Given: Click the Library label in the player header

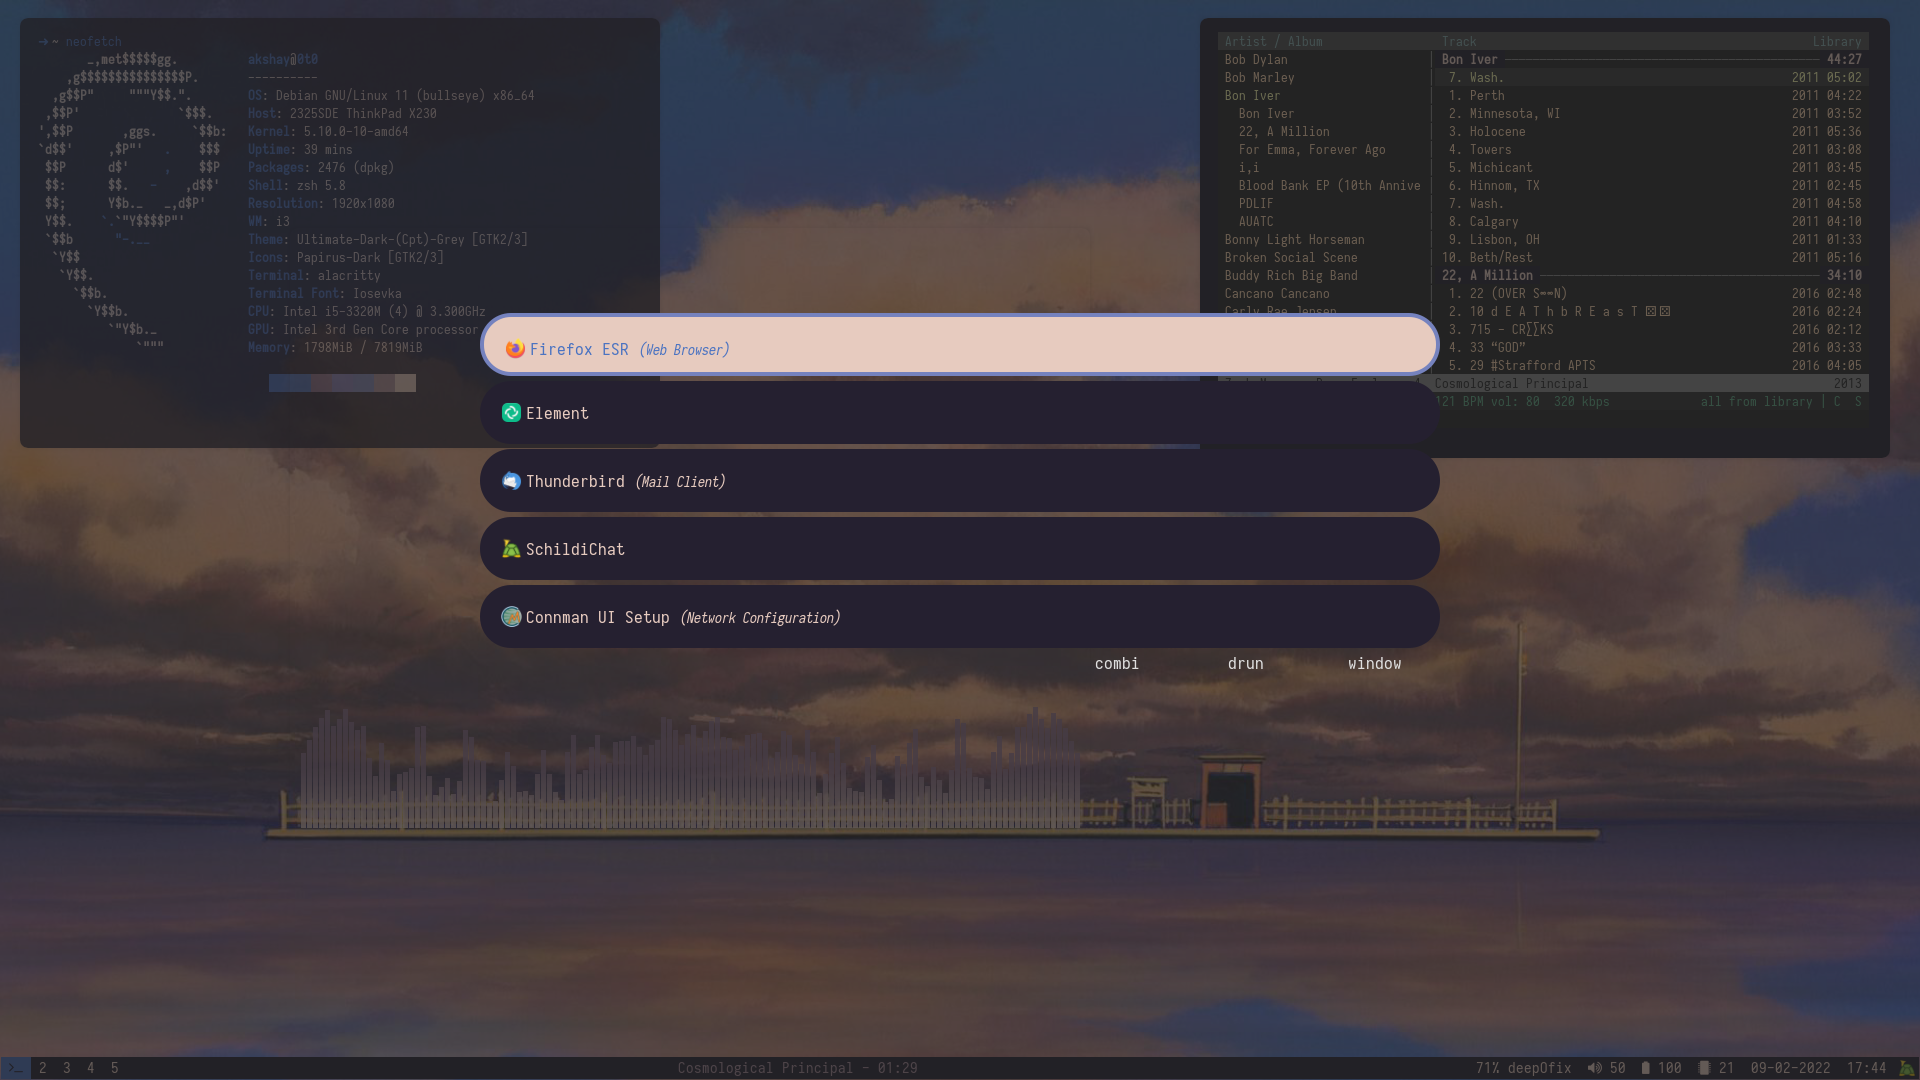Looking at the screenshot, I should pyautogui.click(x=1837, y=42).
